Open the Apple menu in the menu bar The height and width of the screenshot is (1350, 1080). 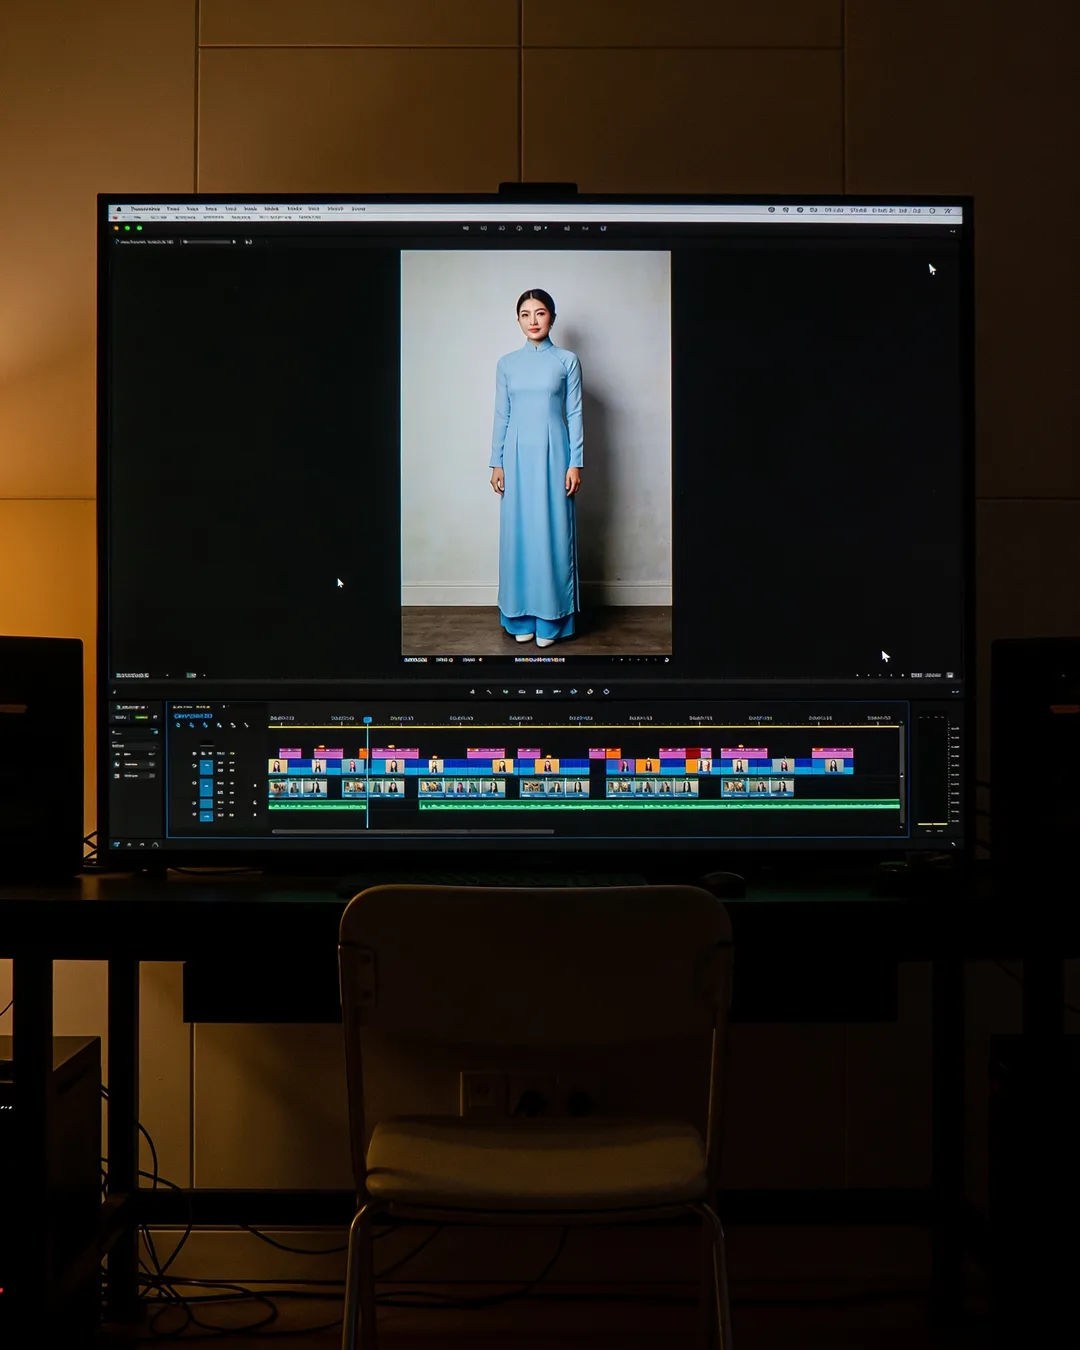click(119, 209)
